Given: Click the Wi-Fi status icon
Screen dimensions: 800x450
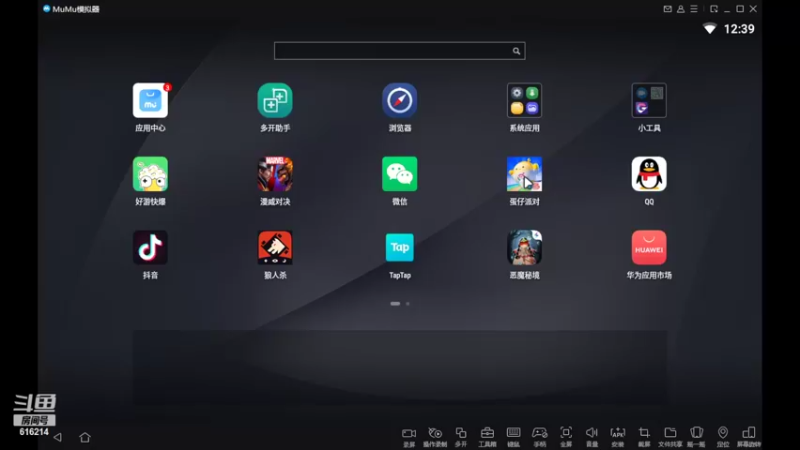Looking at the screenshot, I should click(710, 29).
